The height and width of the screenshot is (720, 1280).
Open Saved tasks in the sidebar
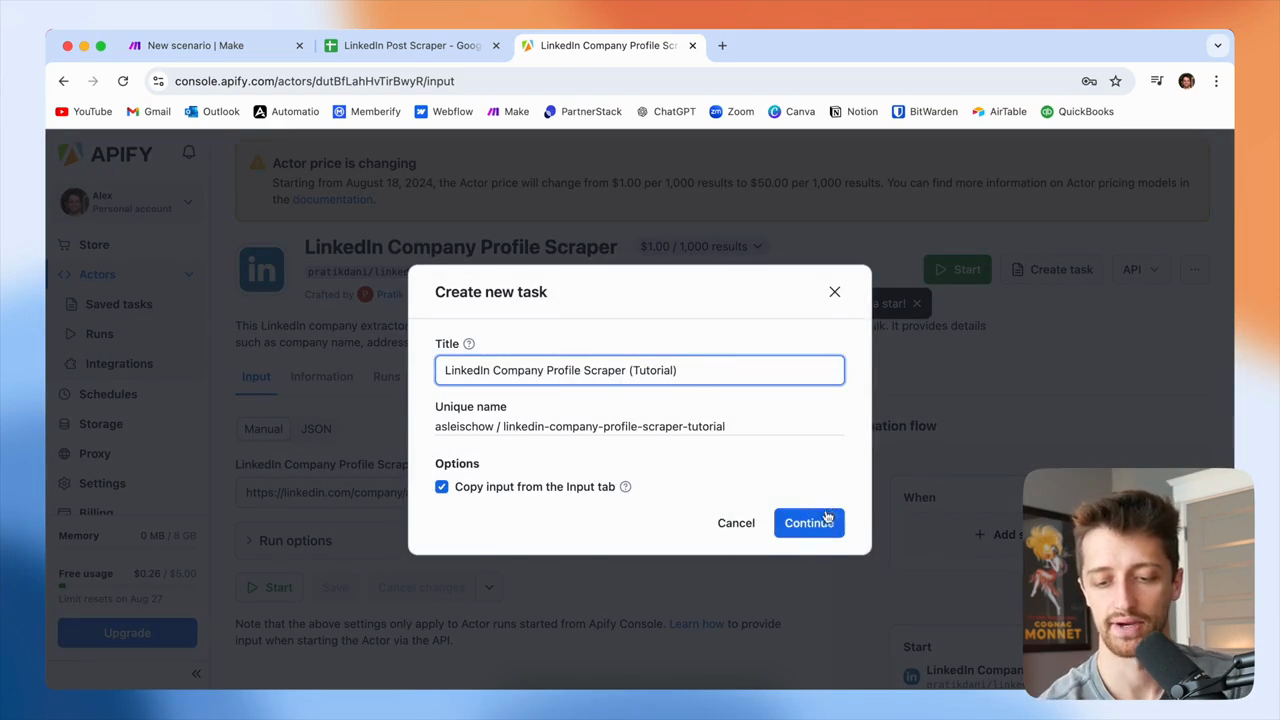coord(118,304)
